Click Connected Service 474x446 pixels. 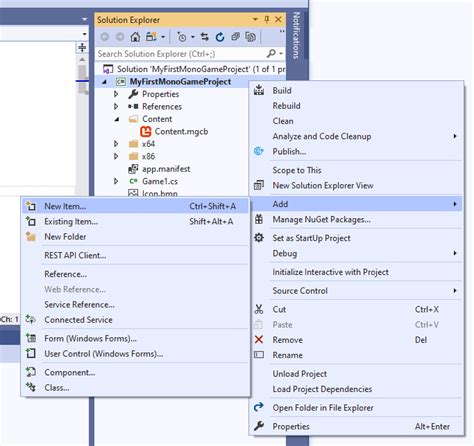point(136,320)
